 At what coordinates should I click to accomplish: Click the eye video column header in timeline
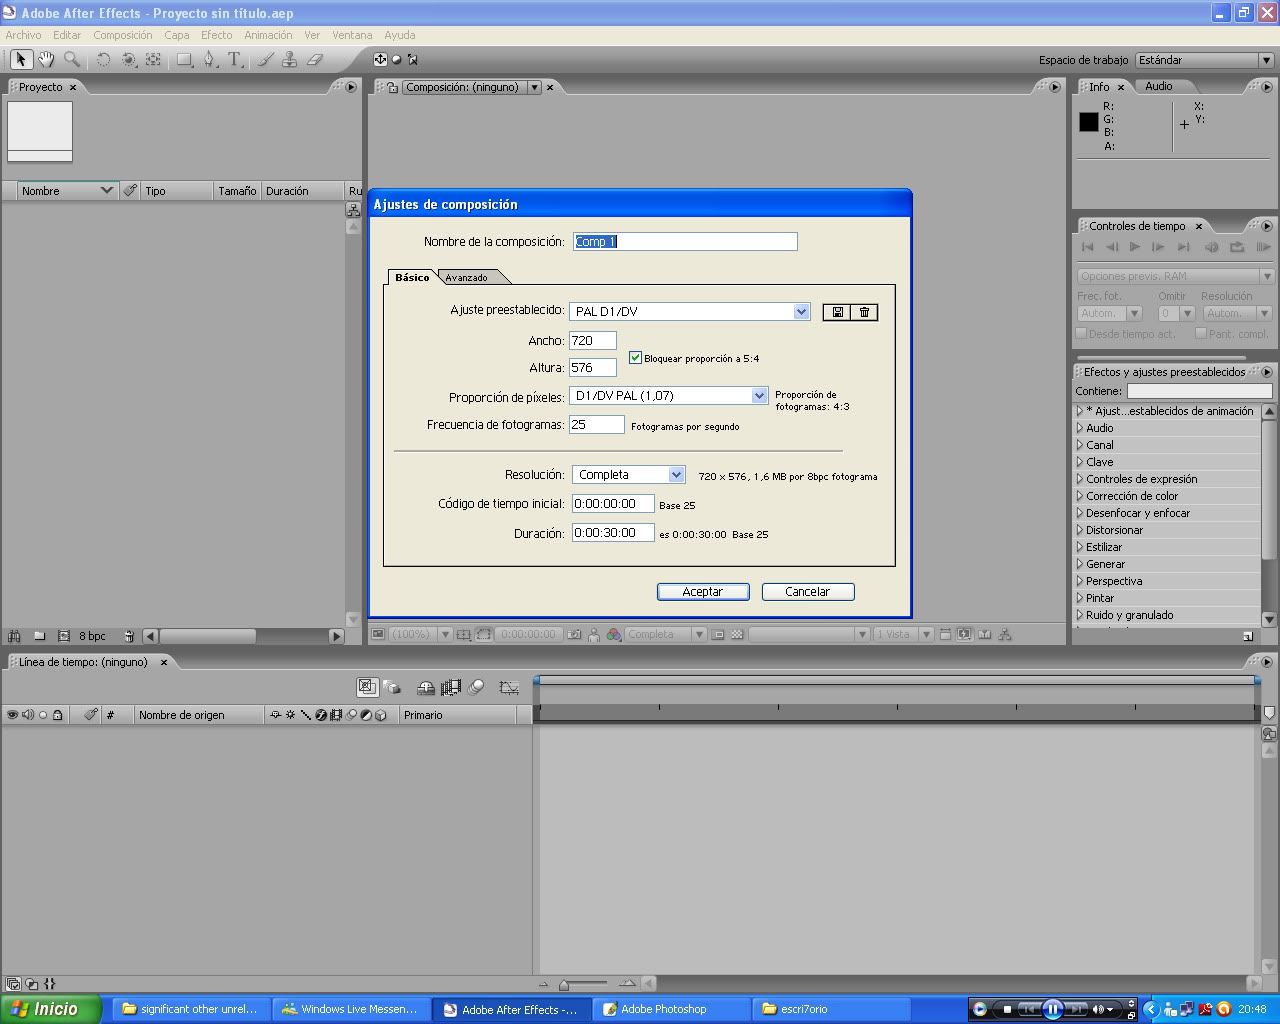(13, 715)
